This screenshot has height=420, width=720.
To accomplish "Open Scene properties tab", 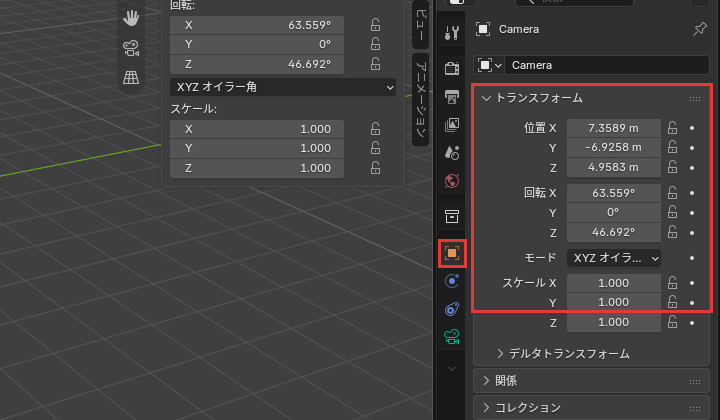I will pyautogui.click(x=452, y=153).
